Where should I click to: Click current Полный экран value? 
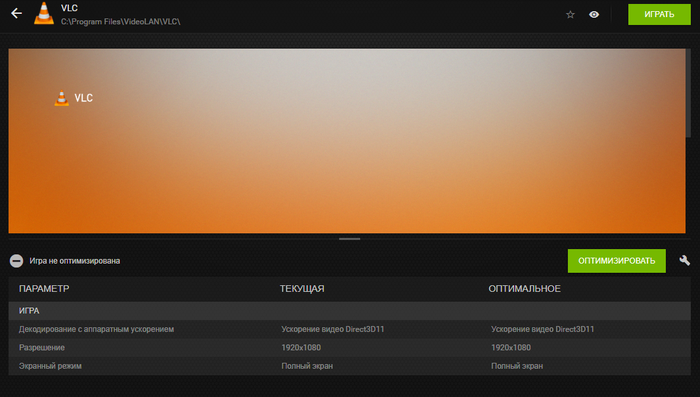point(307,366)
